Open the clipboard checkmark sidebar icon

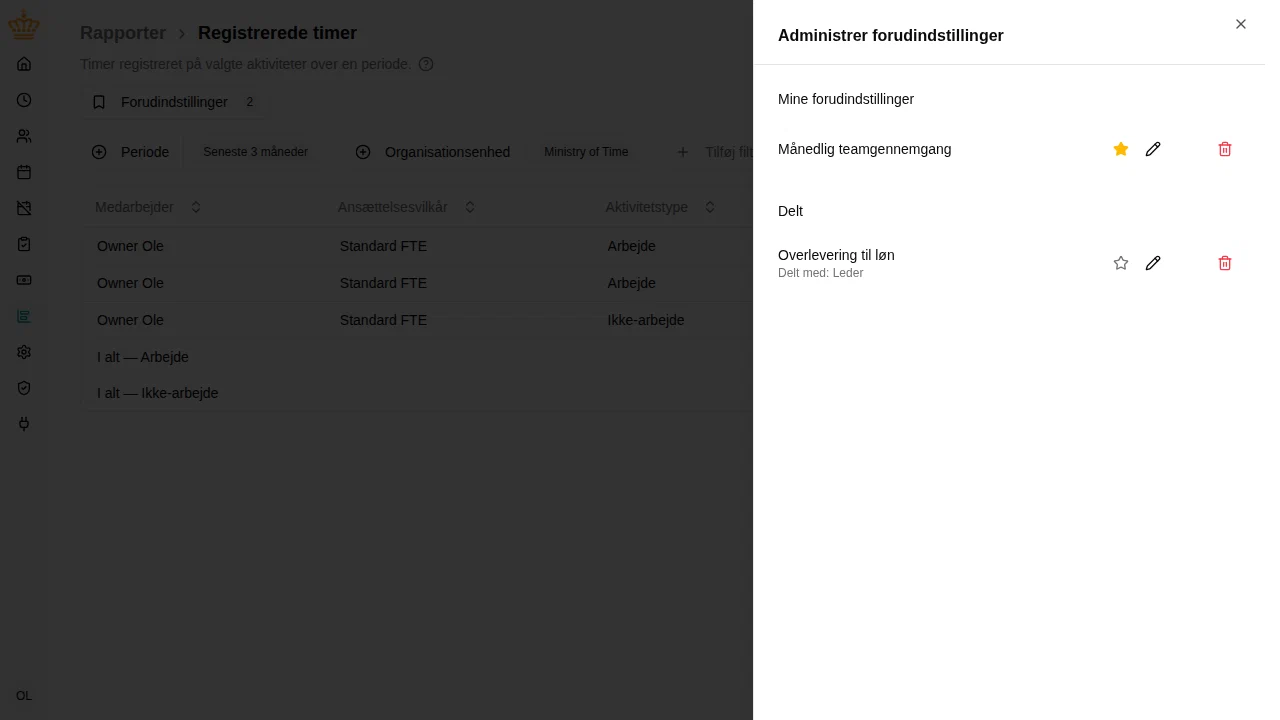[x=24, y=244]
